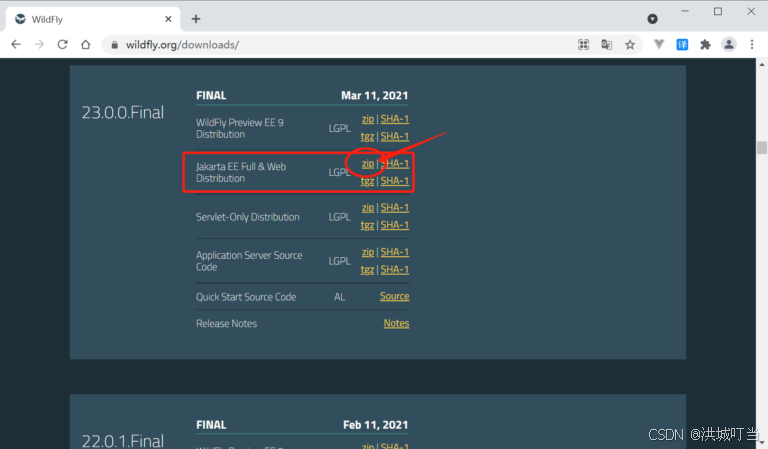Open the blue translator extension icon

(682, 45)
